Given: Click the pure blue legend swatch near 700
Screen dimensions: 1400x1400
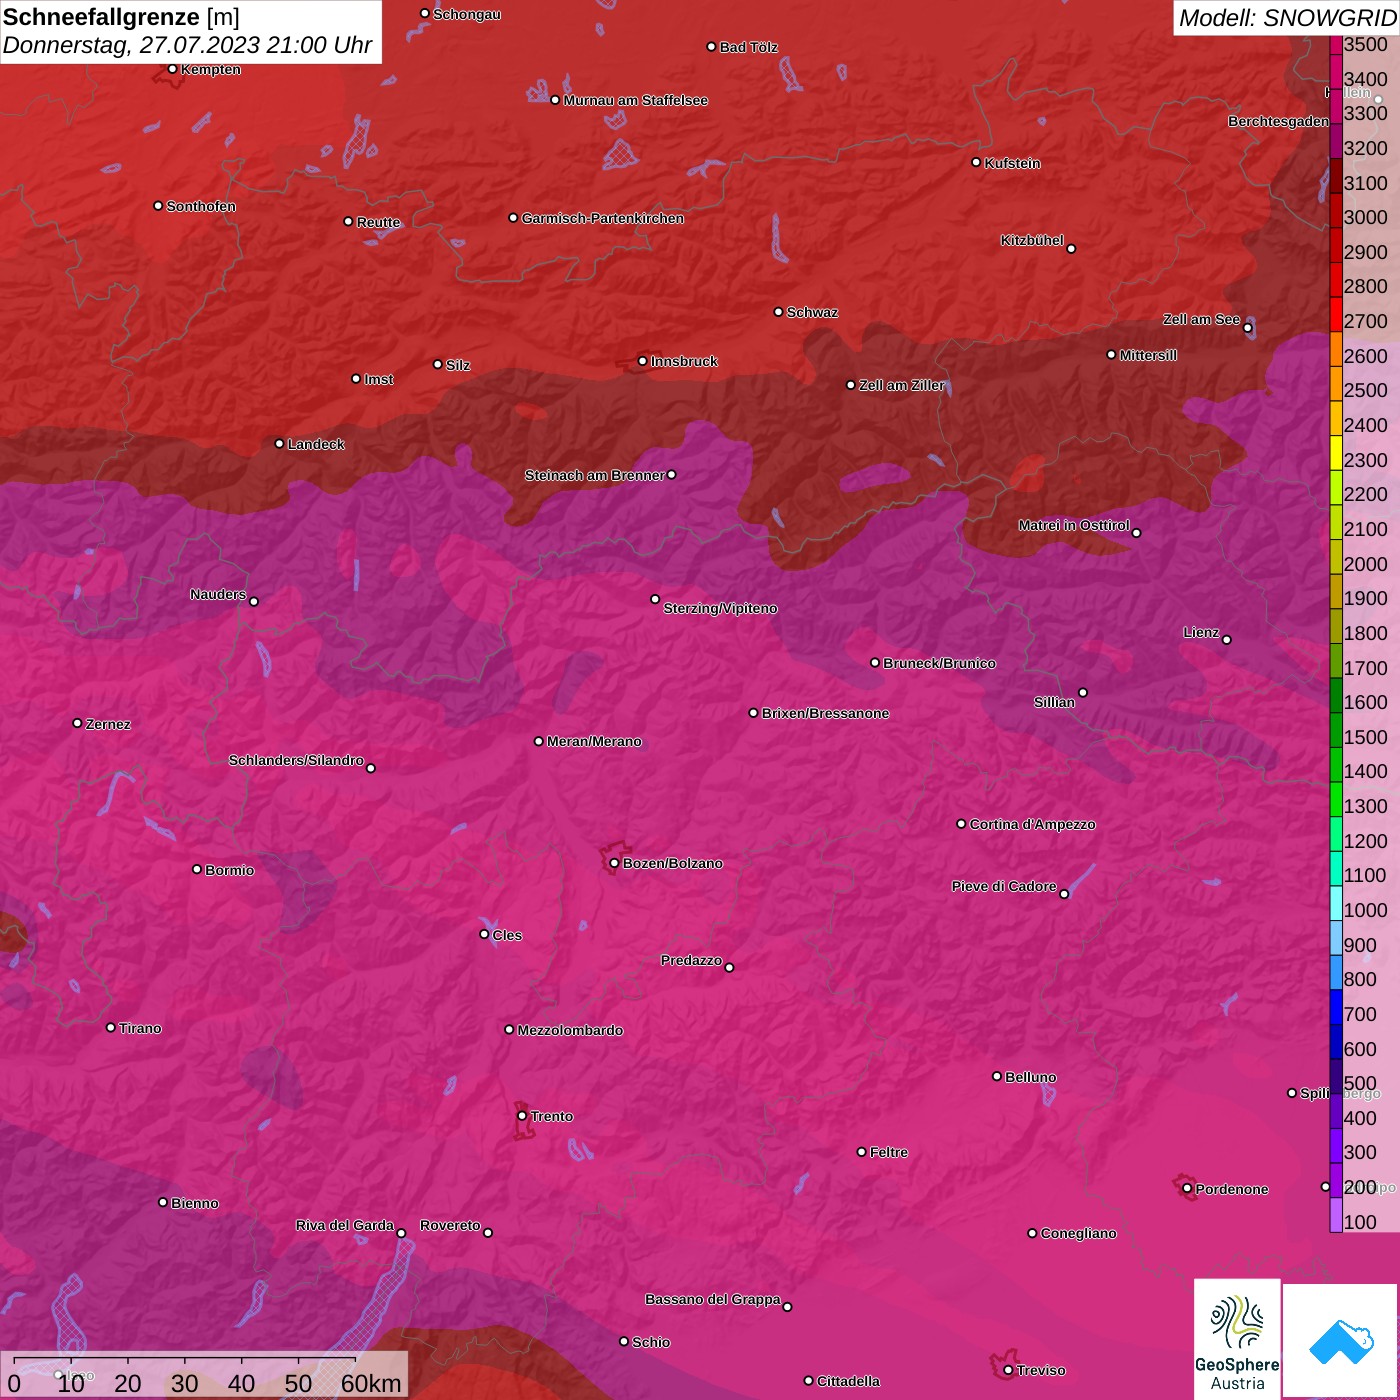Looking at the screenshot, I should [x=1336, y=1006].
